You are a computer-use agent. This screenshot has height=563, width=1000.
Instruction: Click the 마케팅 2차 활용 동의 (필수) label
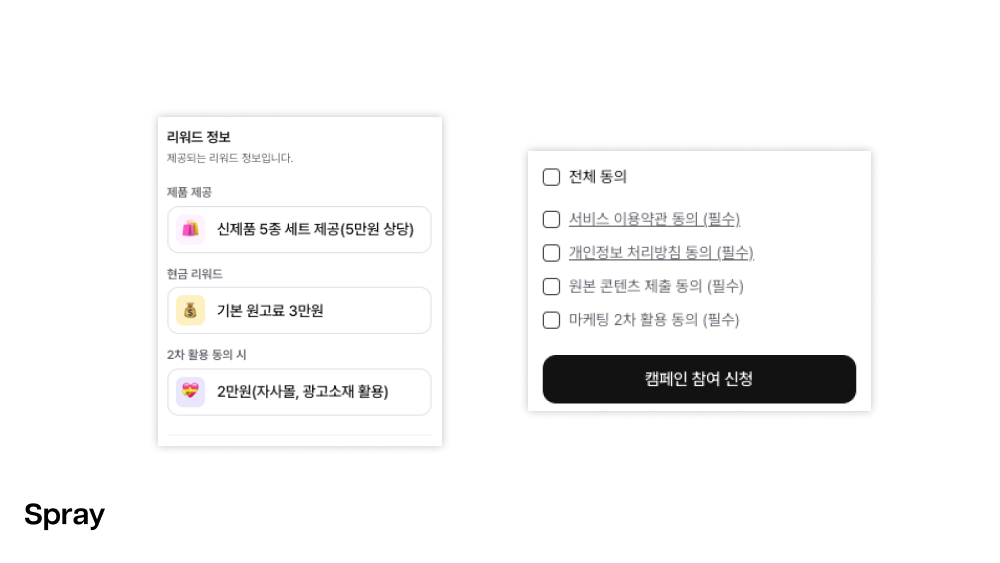654,320
